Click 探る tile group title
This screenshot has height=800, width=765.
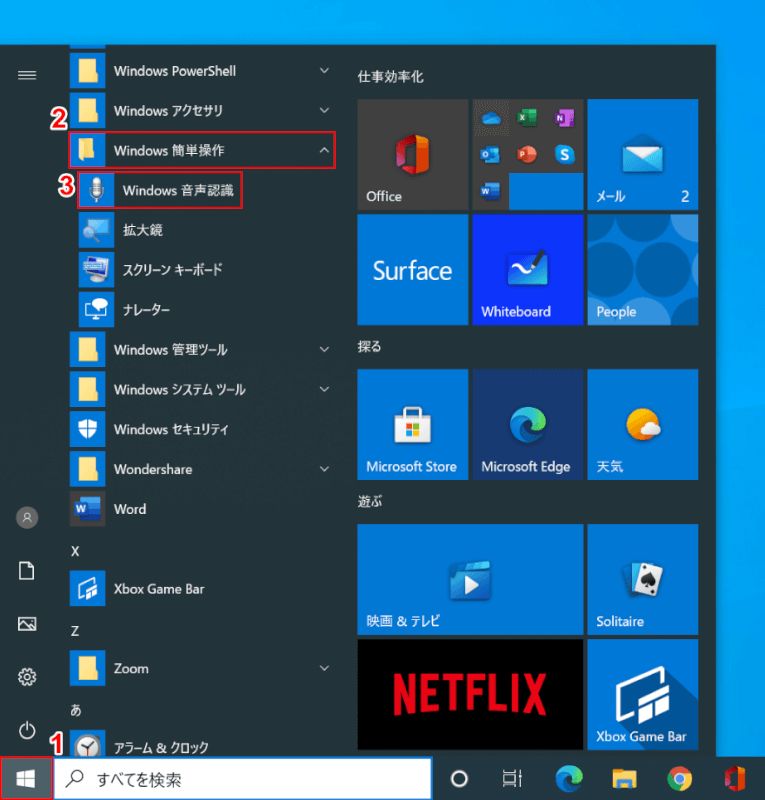[x=369, y=347]
